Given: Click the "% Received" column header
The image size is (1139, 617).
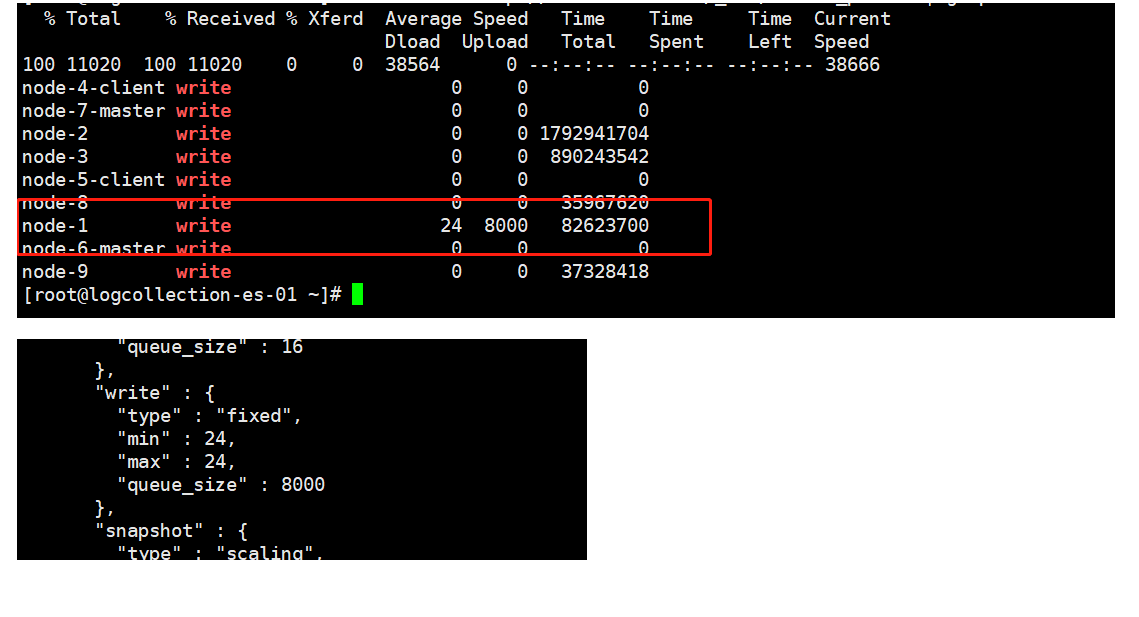Looking at the screenshot, I should click(220, 19).
